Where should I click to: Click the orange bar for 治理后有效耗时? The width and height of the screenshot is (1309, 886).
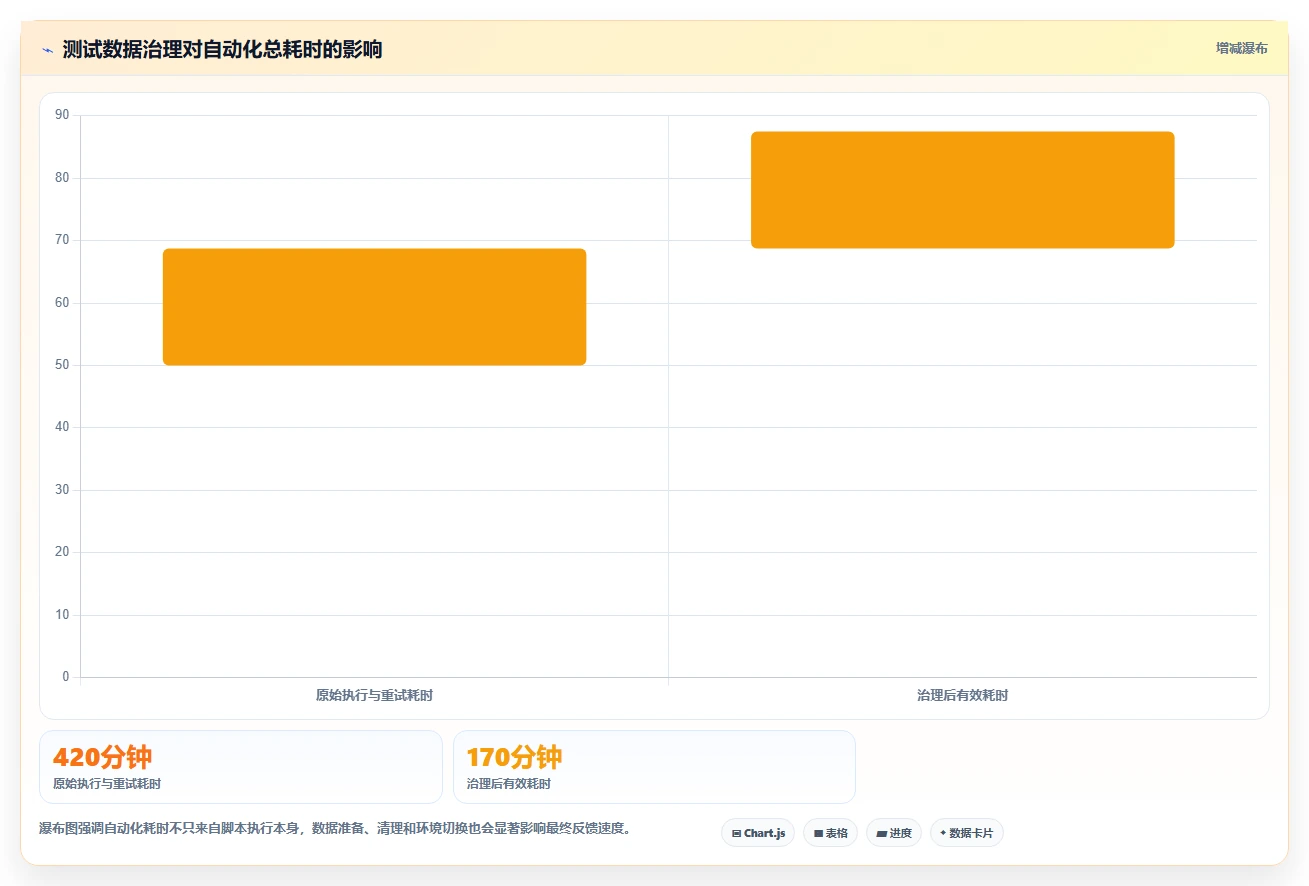coord(962,190)
